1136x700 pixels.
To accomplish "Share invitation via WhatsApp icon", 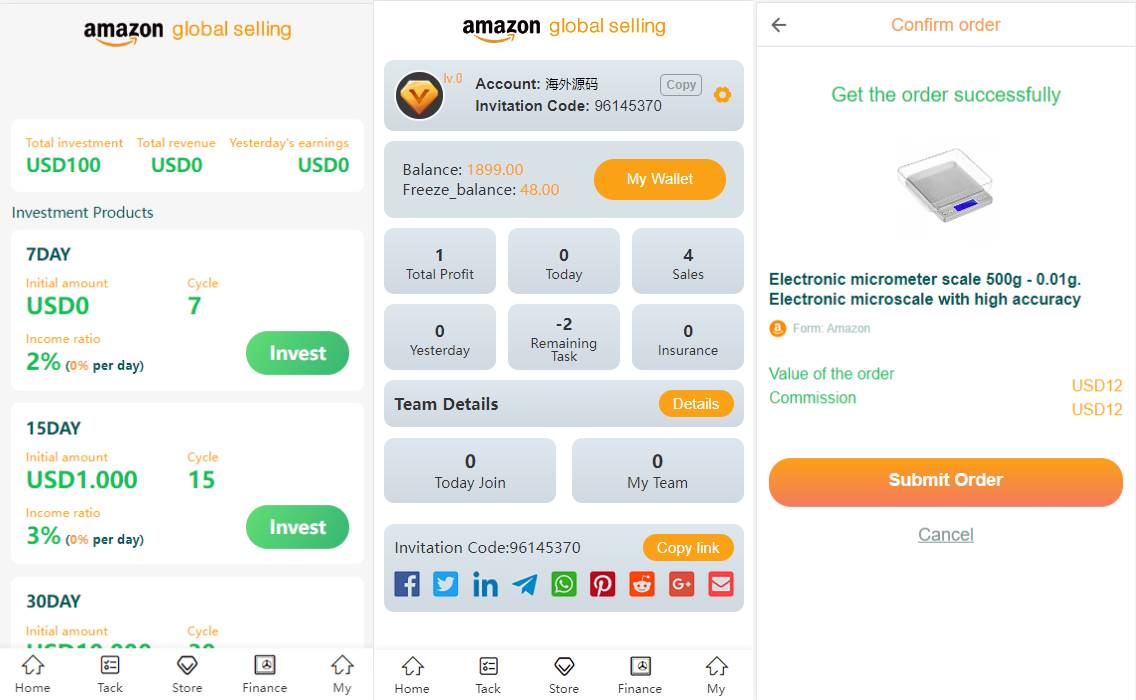I will click(x=564, y=584).
